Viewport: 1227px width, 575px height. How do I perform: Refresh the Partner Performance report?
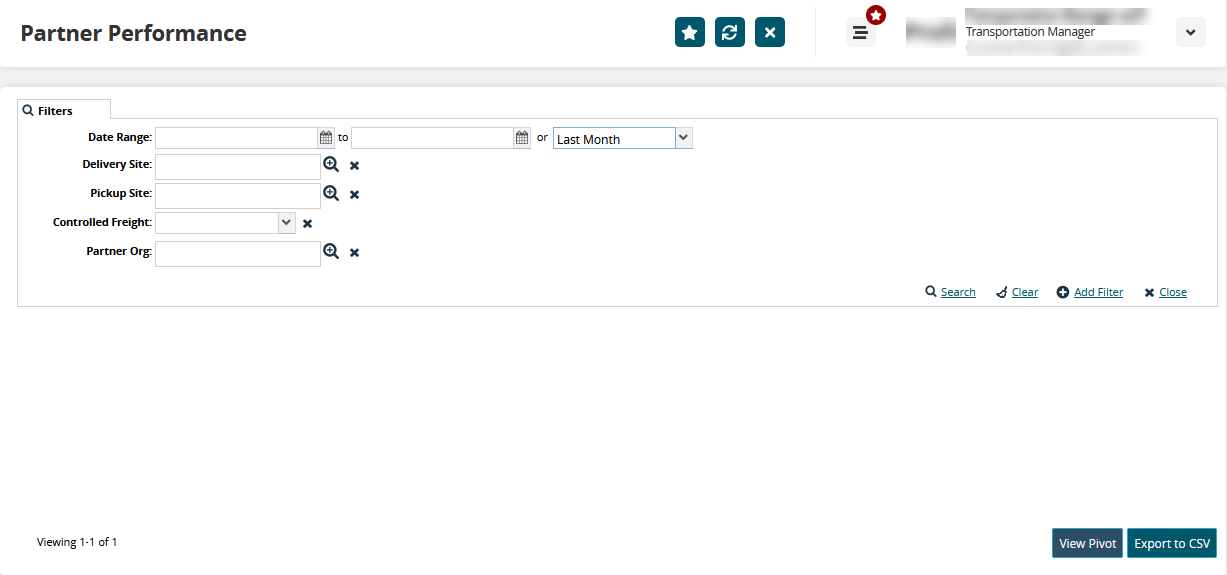click(x=730, y=32)
